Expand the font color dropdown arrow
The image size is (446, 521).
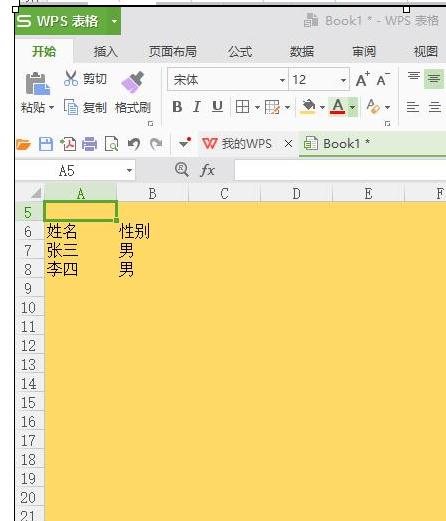353,107
